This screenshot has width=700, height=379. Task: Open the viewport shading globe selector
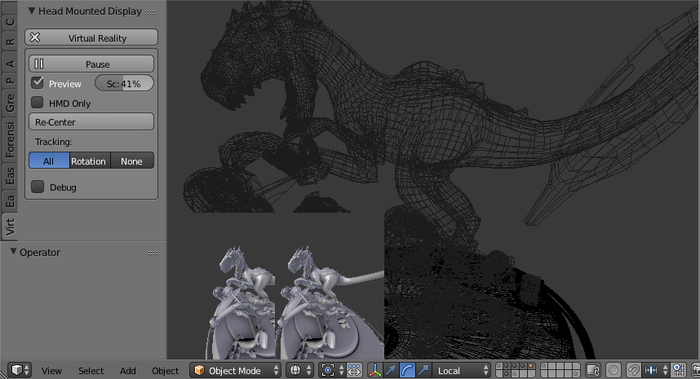(300, 370)
